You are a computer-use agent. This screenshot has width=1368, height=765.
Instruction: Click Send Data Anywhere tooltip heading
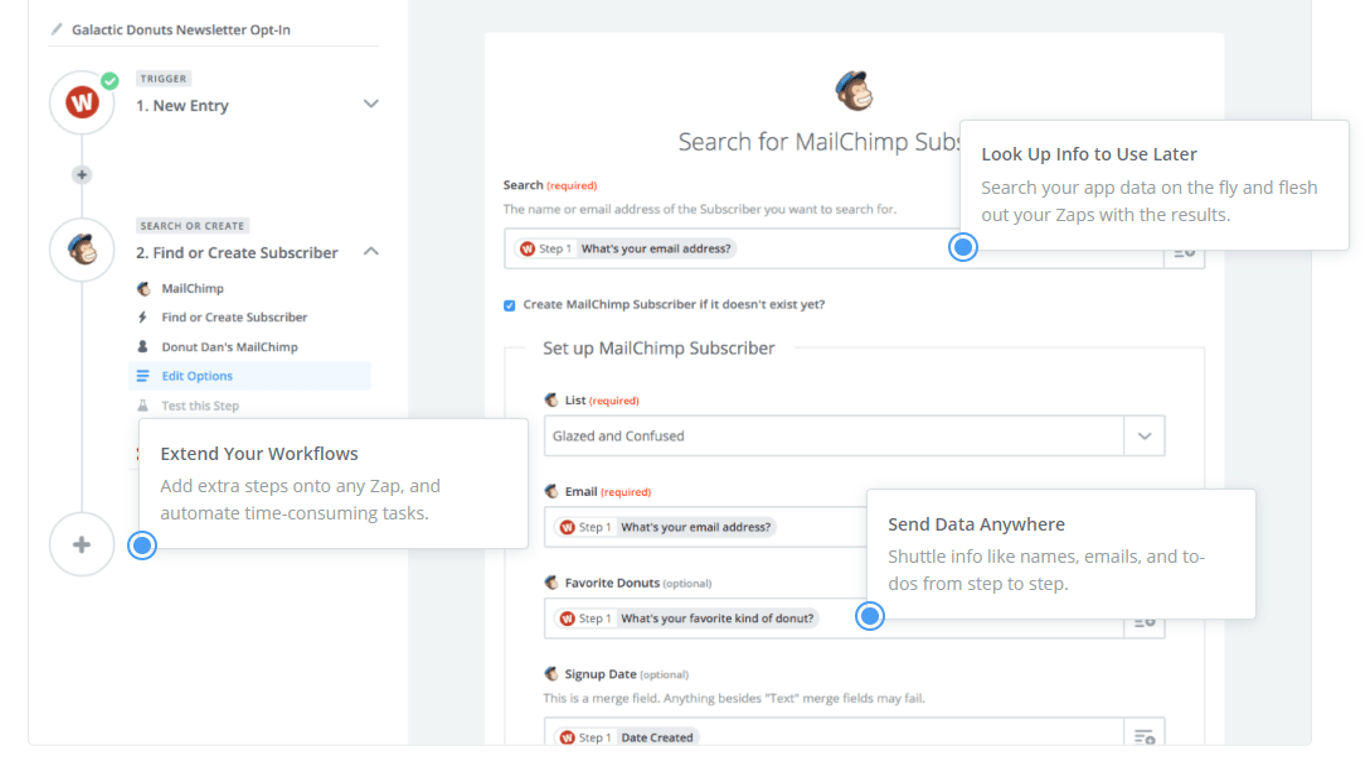(x=976, y=524)
